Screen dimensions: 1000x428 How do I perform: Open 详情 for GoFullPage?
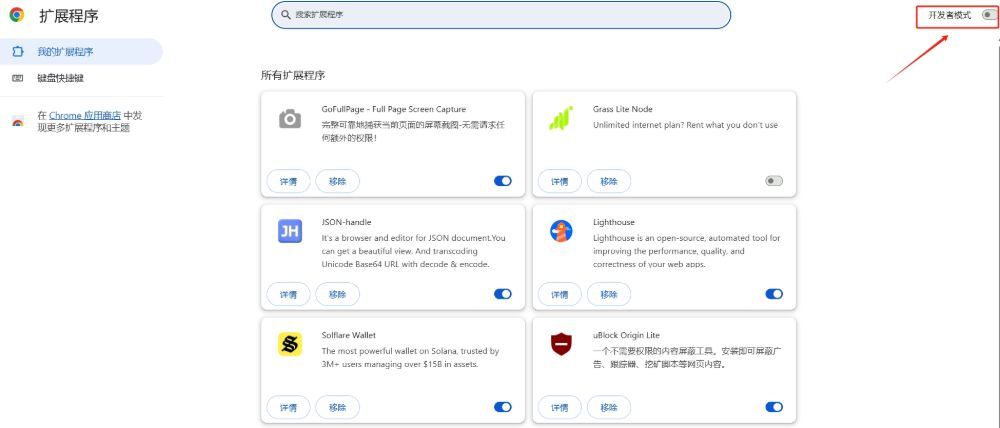pos(288,181)
